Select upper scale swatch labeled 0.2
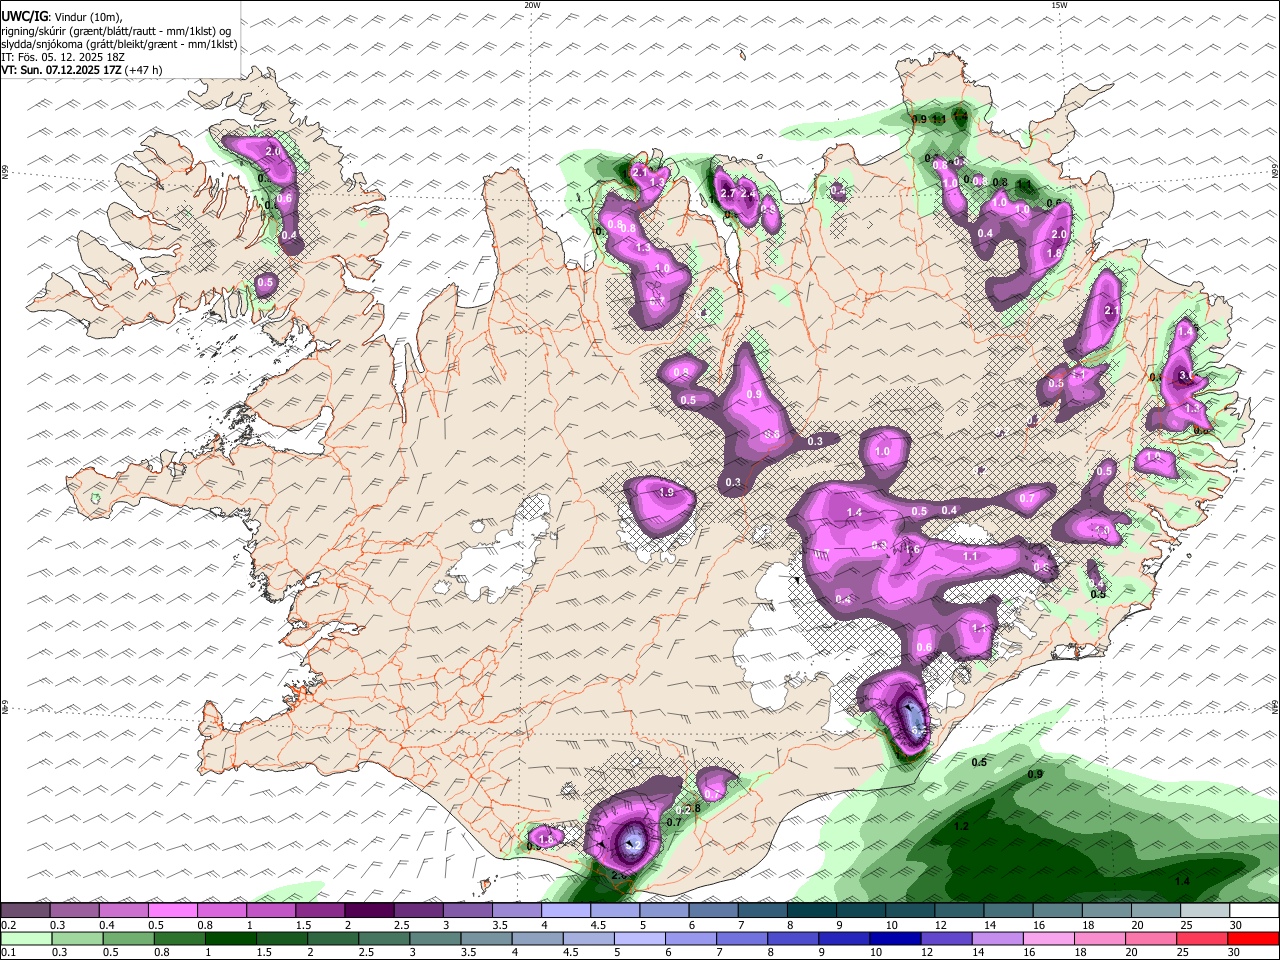 pyautogui.click(x=25, y=910)
